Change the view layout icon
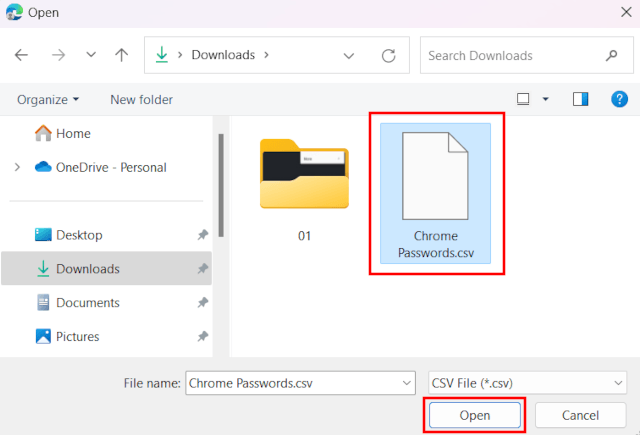Screen dimensions: 640x435 [x=523, y=99]
